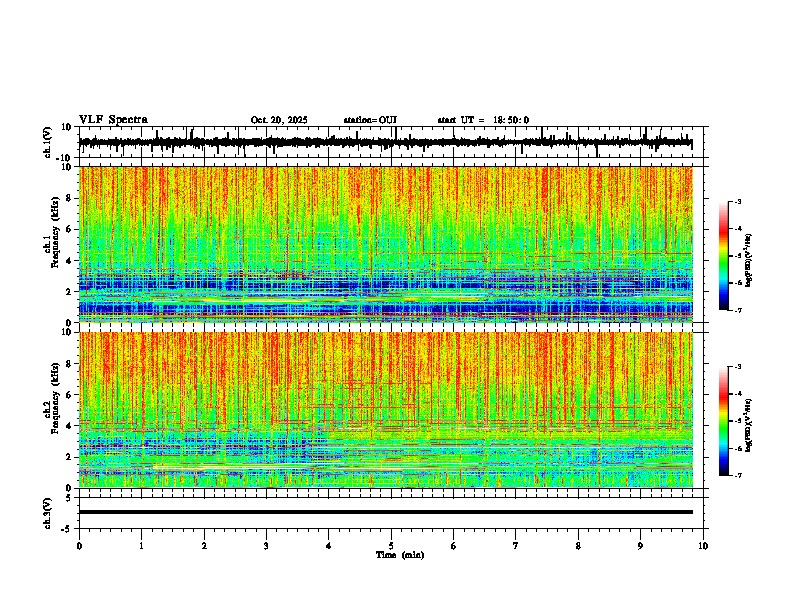Click the "ch.1(V)" waveform axis label
This screenshot has width=792, height=612.
pyautogui.click(x=48, y=142)
